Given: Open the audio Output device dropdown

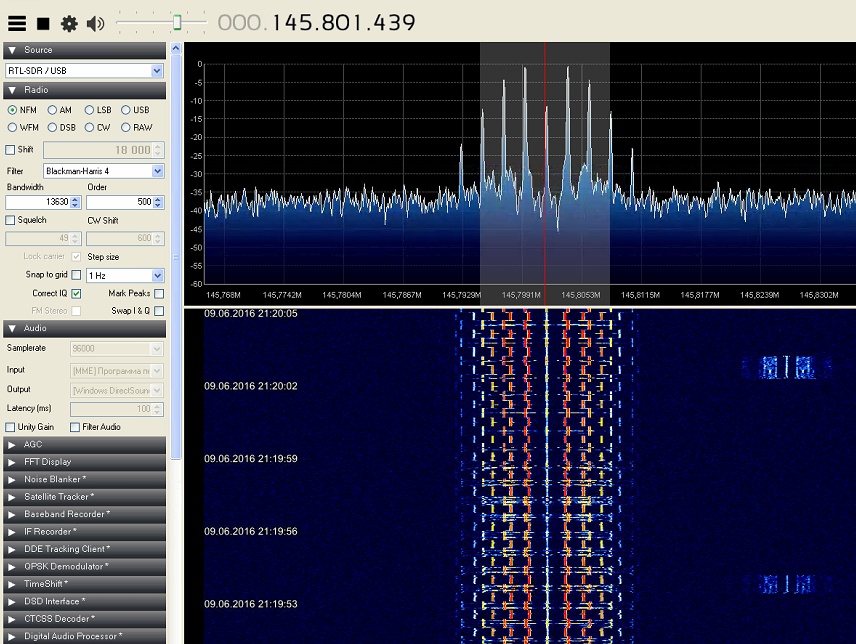Looking at the screenshot, I should click(117, 390).
